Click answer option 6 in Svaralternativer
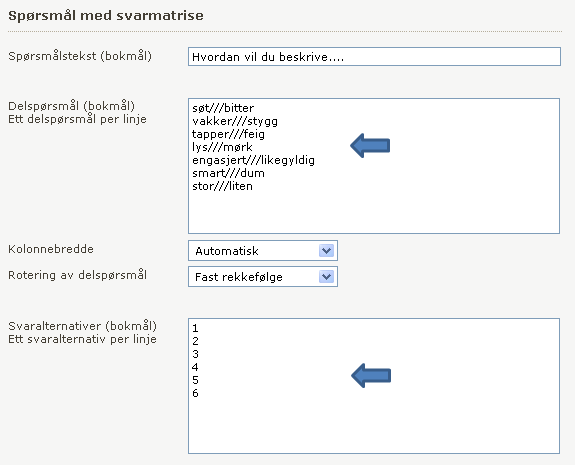 pos(195,393)
